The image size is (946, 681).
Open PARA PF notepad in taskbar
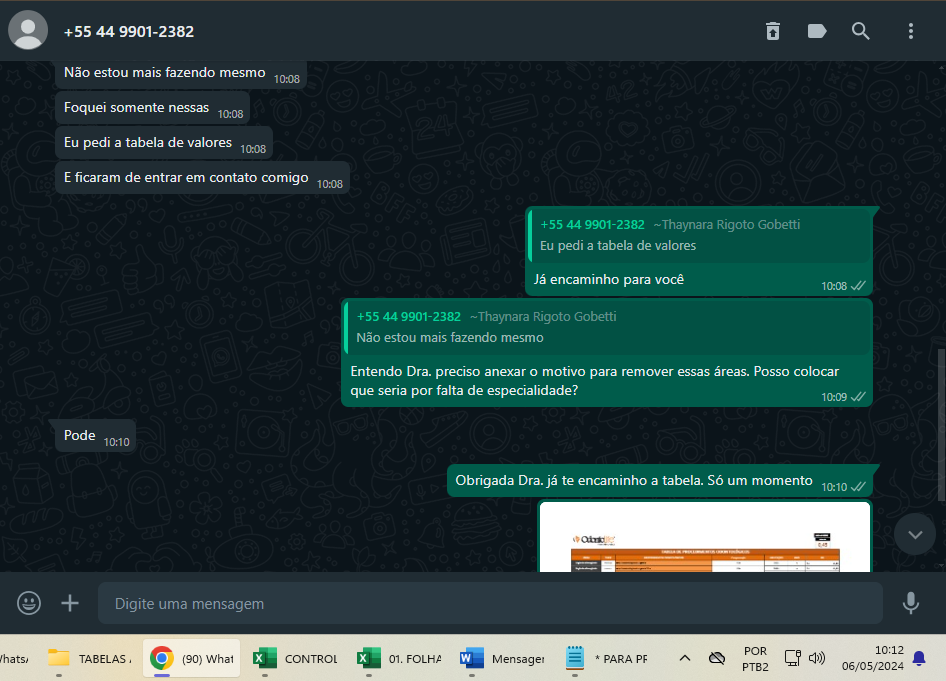tap(607, 658)
